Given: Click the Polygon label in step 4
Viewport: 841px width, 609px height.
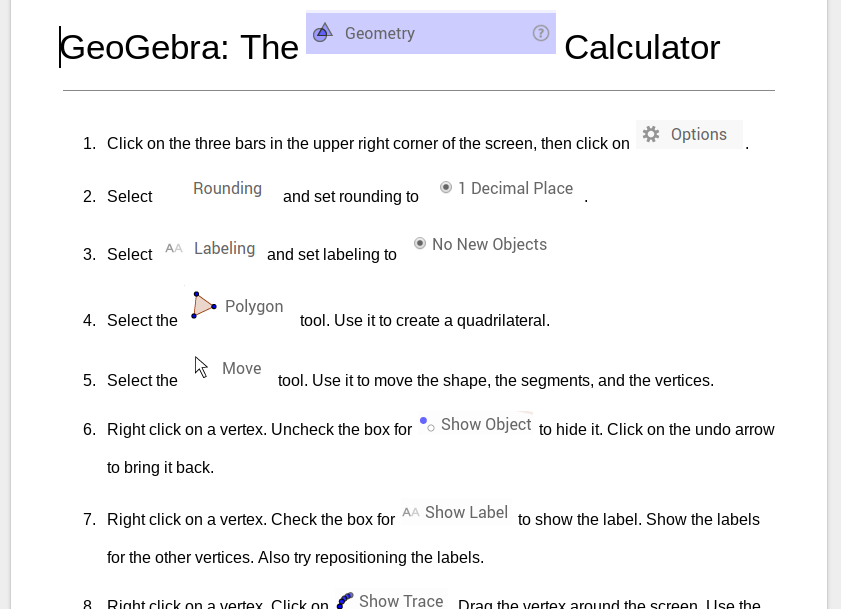Looking at the screenshot, I should pos(254,306).
